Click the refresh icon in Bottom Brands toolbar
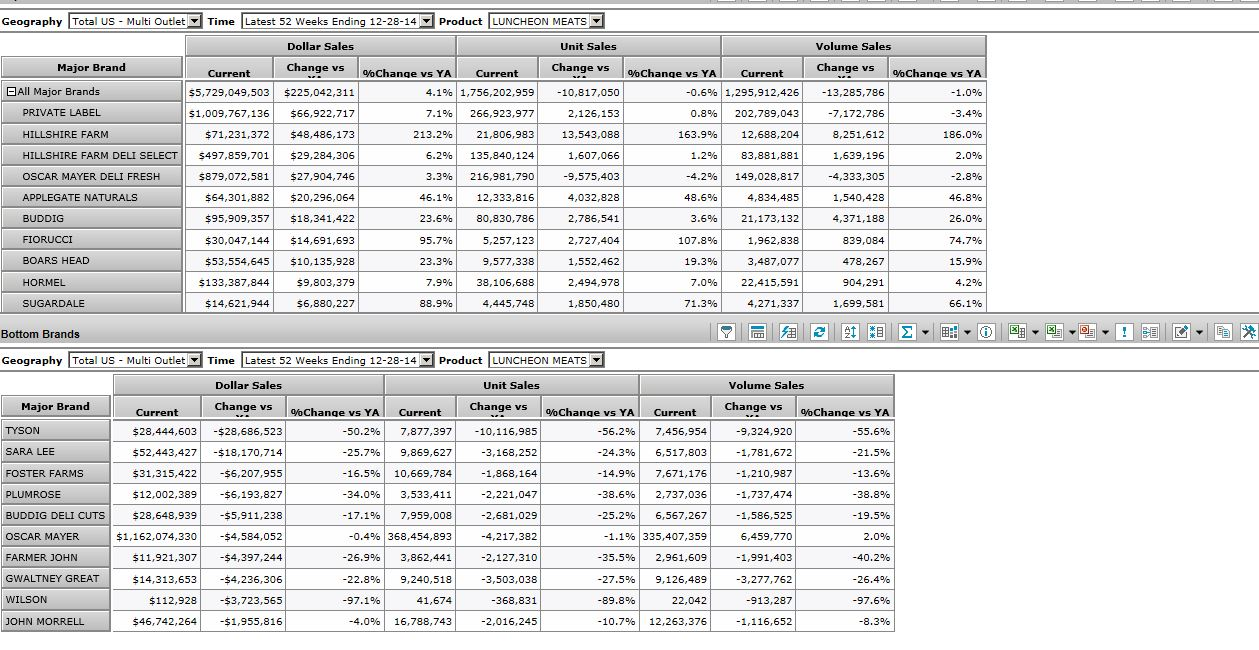1259x650 pixels. pyautogui.click(x=819, y=332)
